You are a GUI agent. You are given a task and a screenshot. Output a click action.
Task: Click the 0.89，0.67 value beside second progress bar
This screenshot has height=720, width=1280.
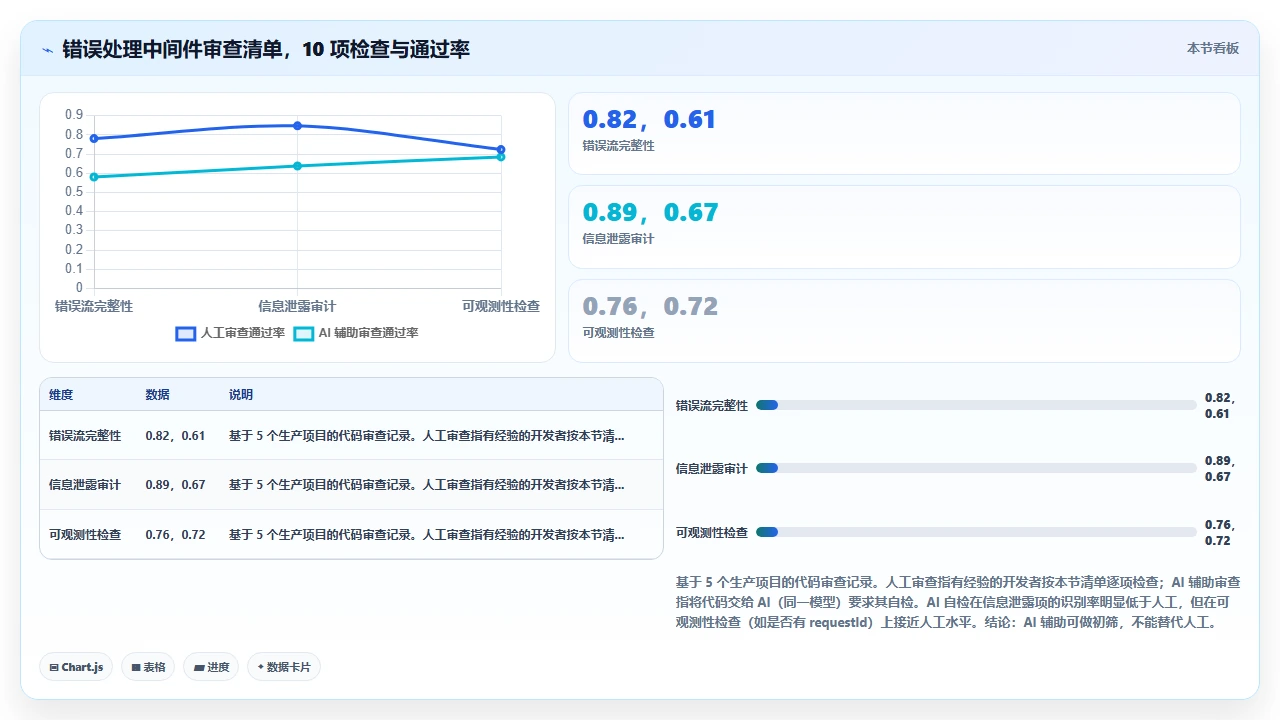point(1220,468)
